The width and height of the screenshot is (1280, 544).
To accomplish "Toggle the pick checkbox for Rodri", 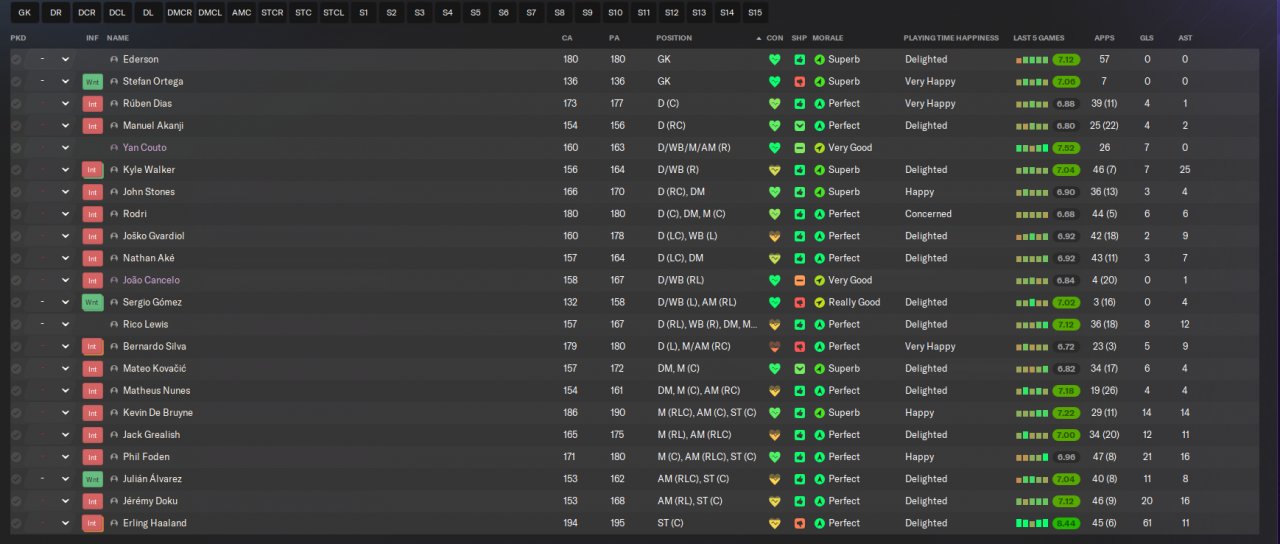I will point(16,214).
